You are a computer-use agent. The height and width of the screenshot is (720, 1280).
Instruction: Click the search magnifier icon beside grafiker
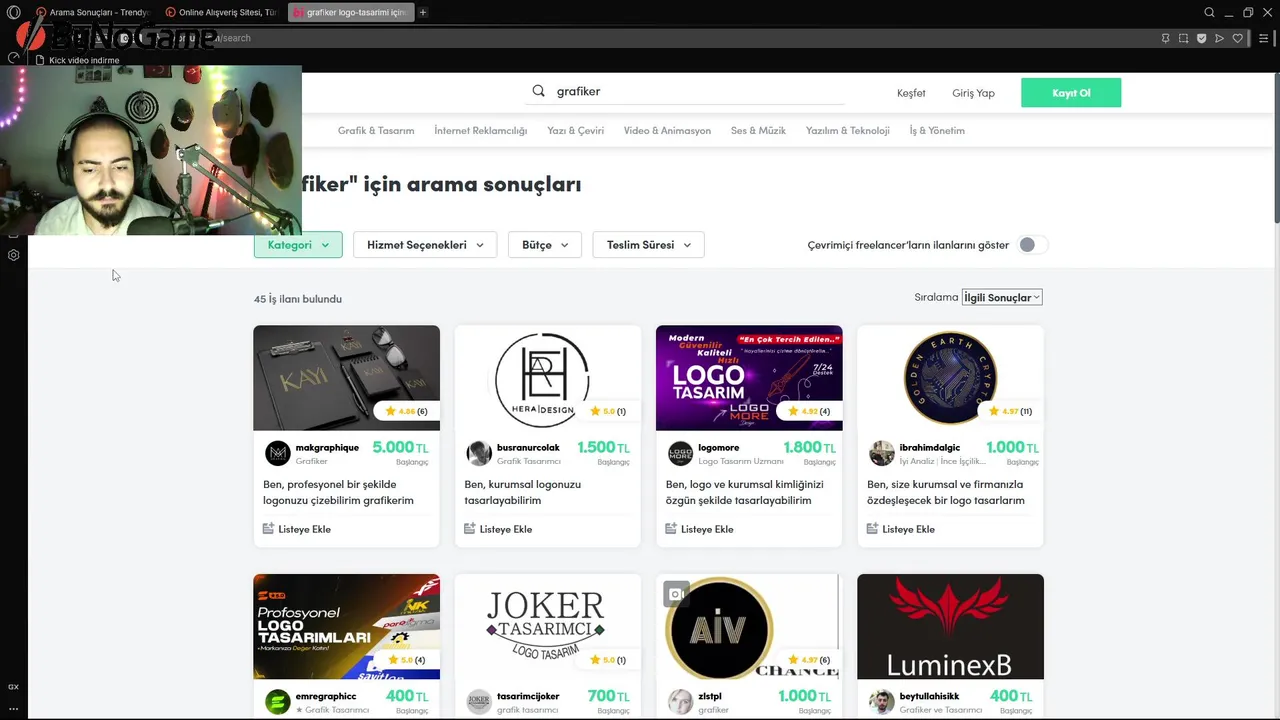tap(538, 91)
